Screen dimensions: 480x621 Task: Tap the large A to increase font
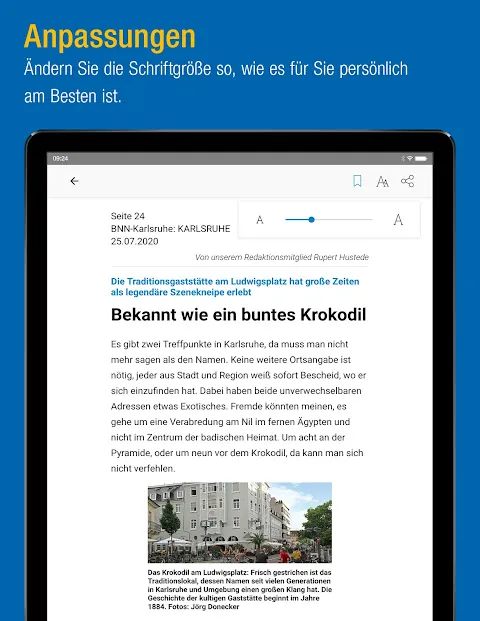point(398,219)
